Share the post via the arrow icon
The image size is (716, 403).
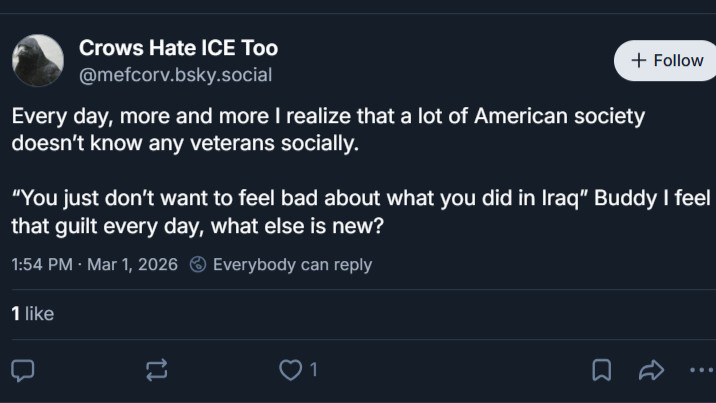tap(651, 370)
